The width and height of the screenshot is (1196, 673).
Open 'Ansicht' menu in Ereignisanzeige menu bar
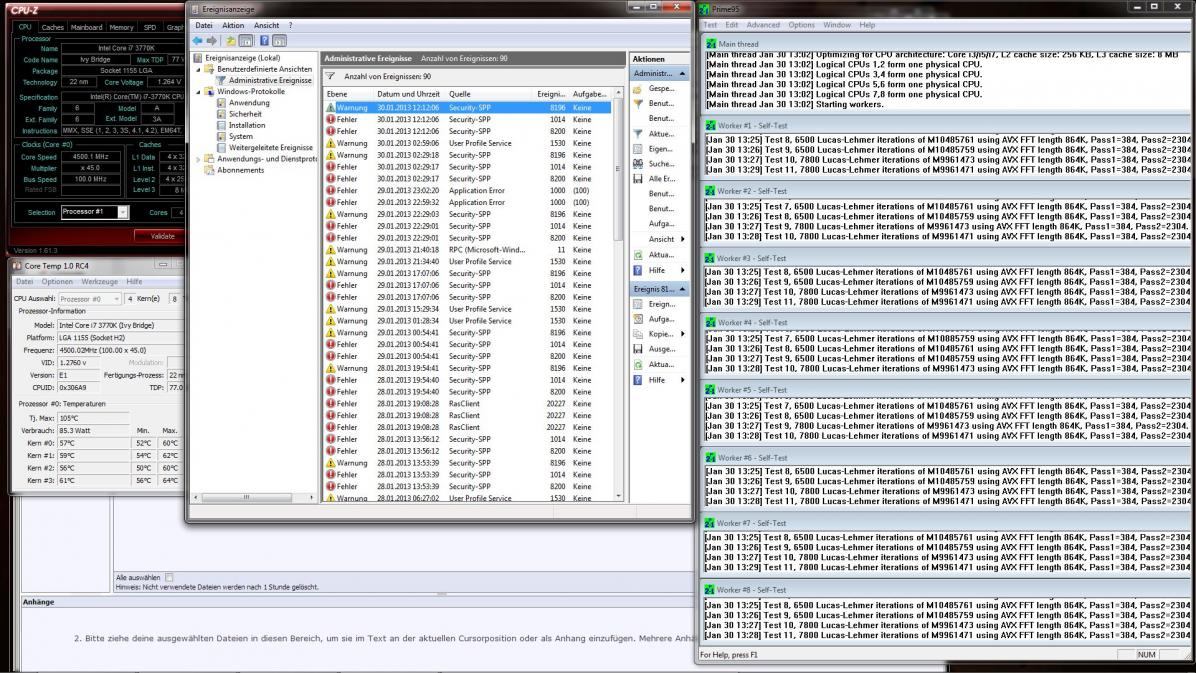click(266, 25)
